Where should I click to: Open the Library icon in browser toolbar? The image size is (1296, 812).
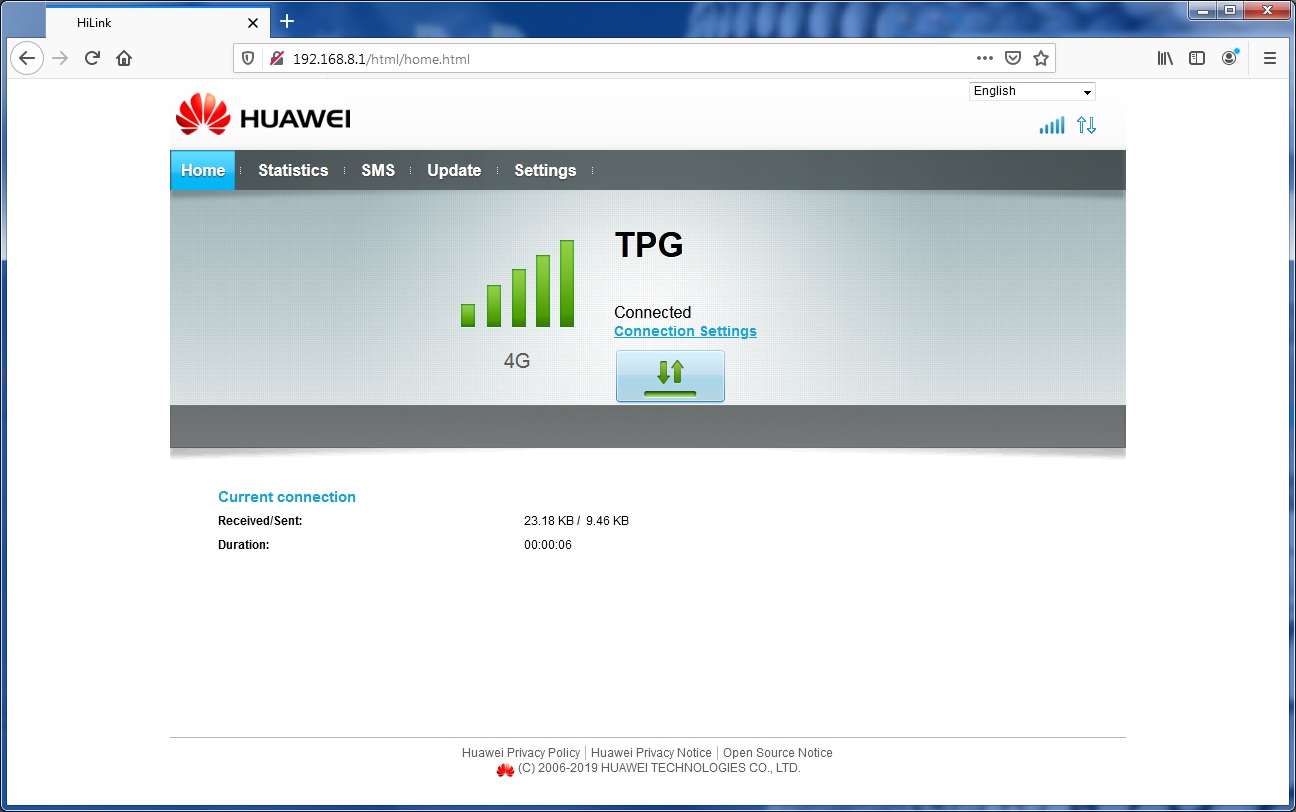[x=1164, y=58]
